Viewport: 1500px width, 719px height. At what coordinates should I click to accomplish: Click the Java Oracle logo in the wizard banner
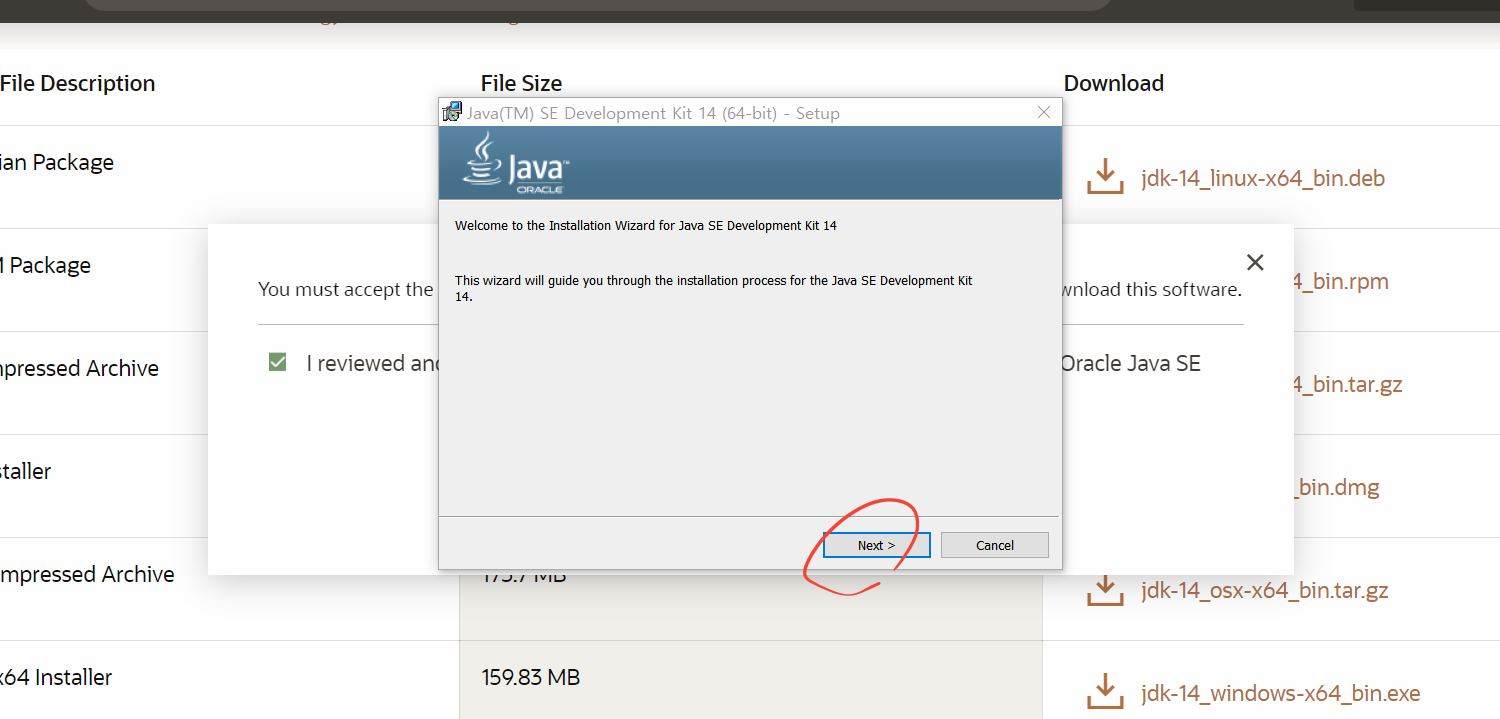pyautogui.click(x=516, y=163)
